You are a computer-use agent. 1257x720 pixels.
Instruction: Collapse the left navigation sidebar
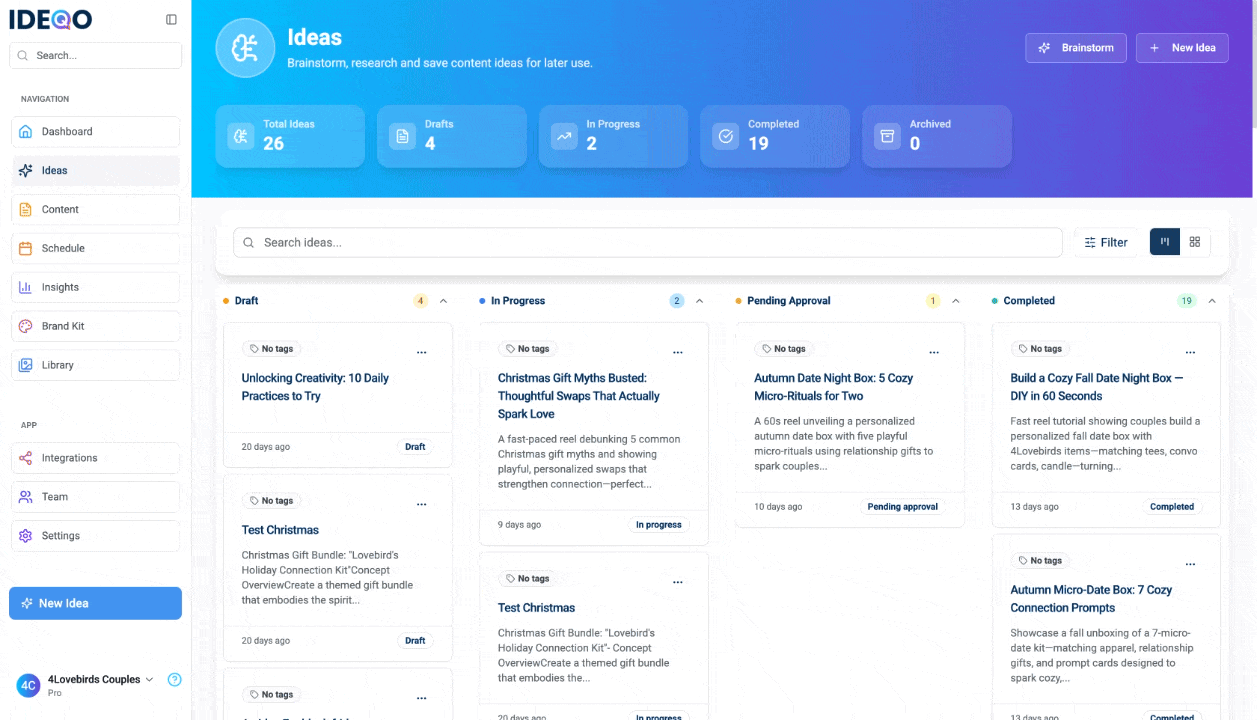click(x=171, y=18)
